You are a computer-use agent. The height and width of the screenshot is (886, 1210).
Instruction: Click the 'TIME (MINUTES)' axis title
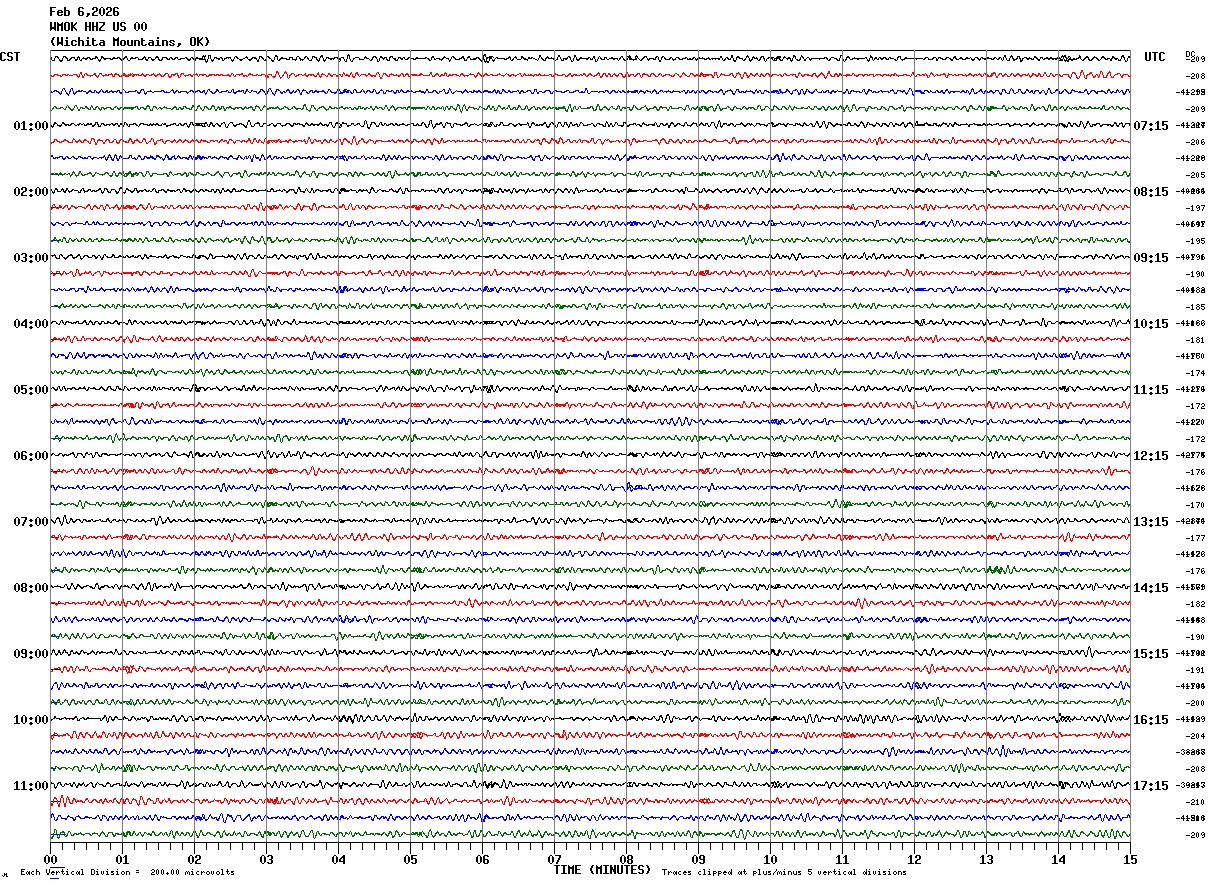tap(602, 870)
